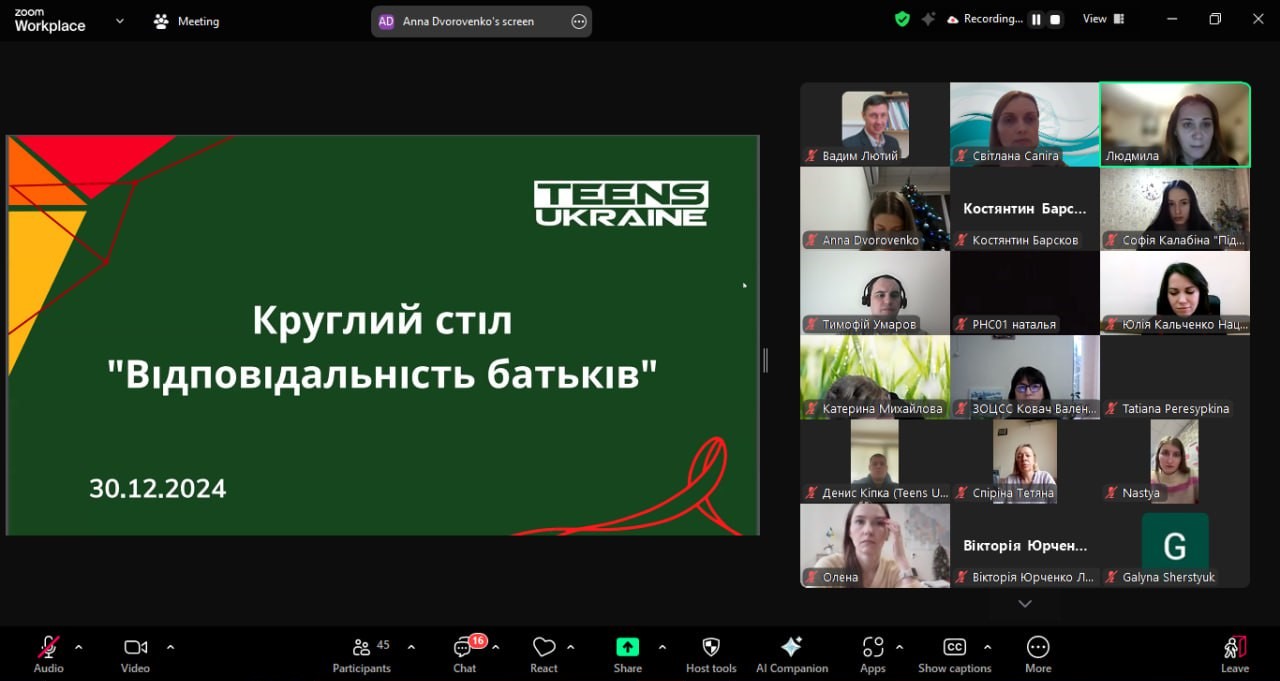Open the View layout menu

1103,19
